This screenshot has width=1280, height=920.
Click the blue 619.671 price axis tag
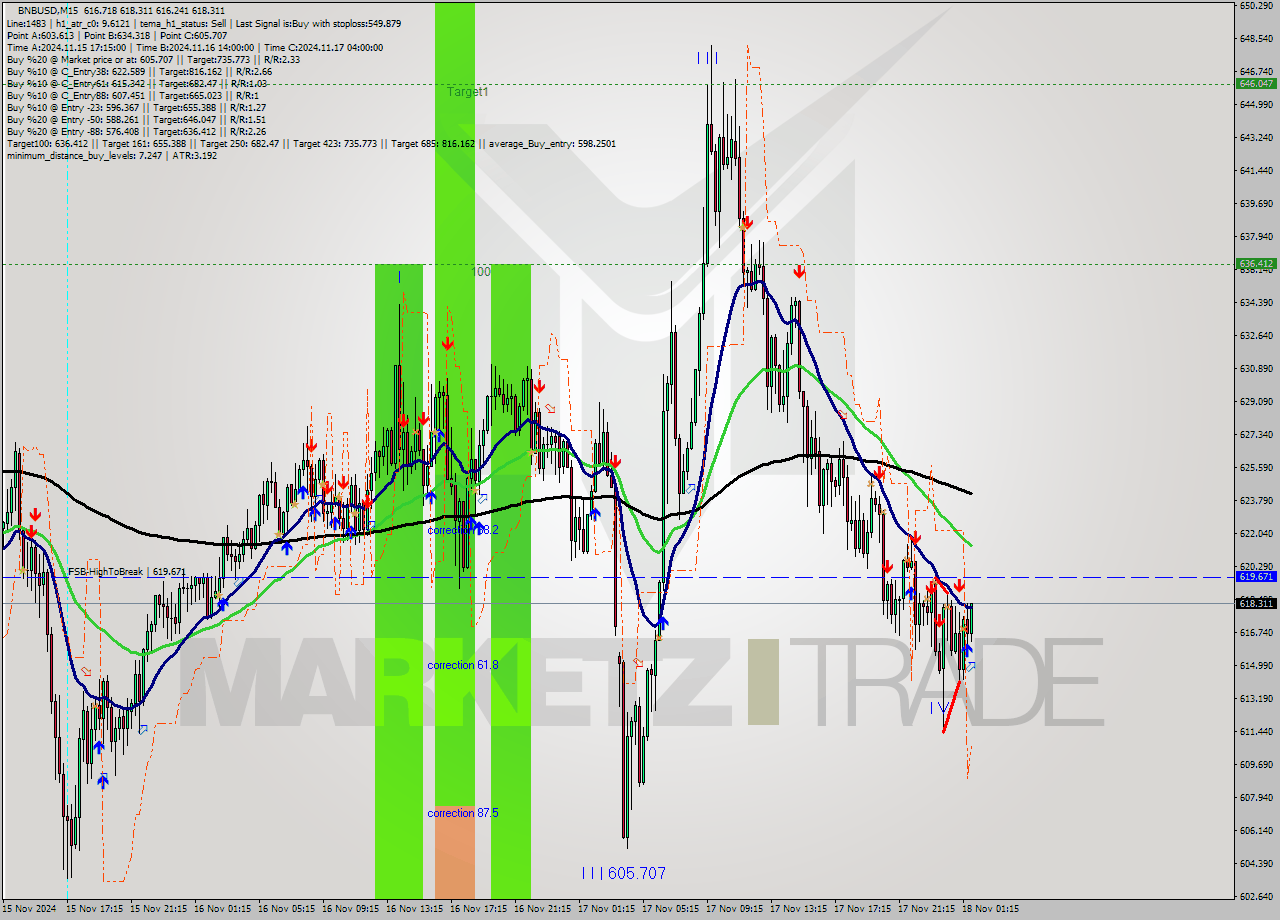point(1256,577)
